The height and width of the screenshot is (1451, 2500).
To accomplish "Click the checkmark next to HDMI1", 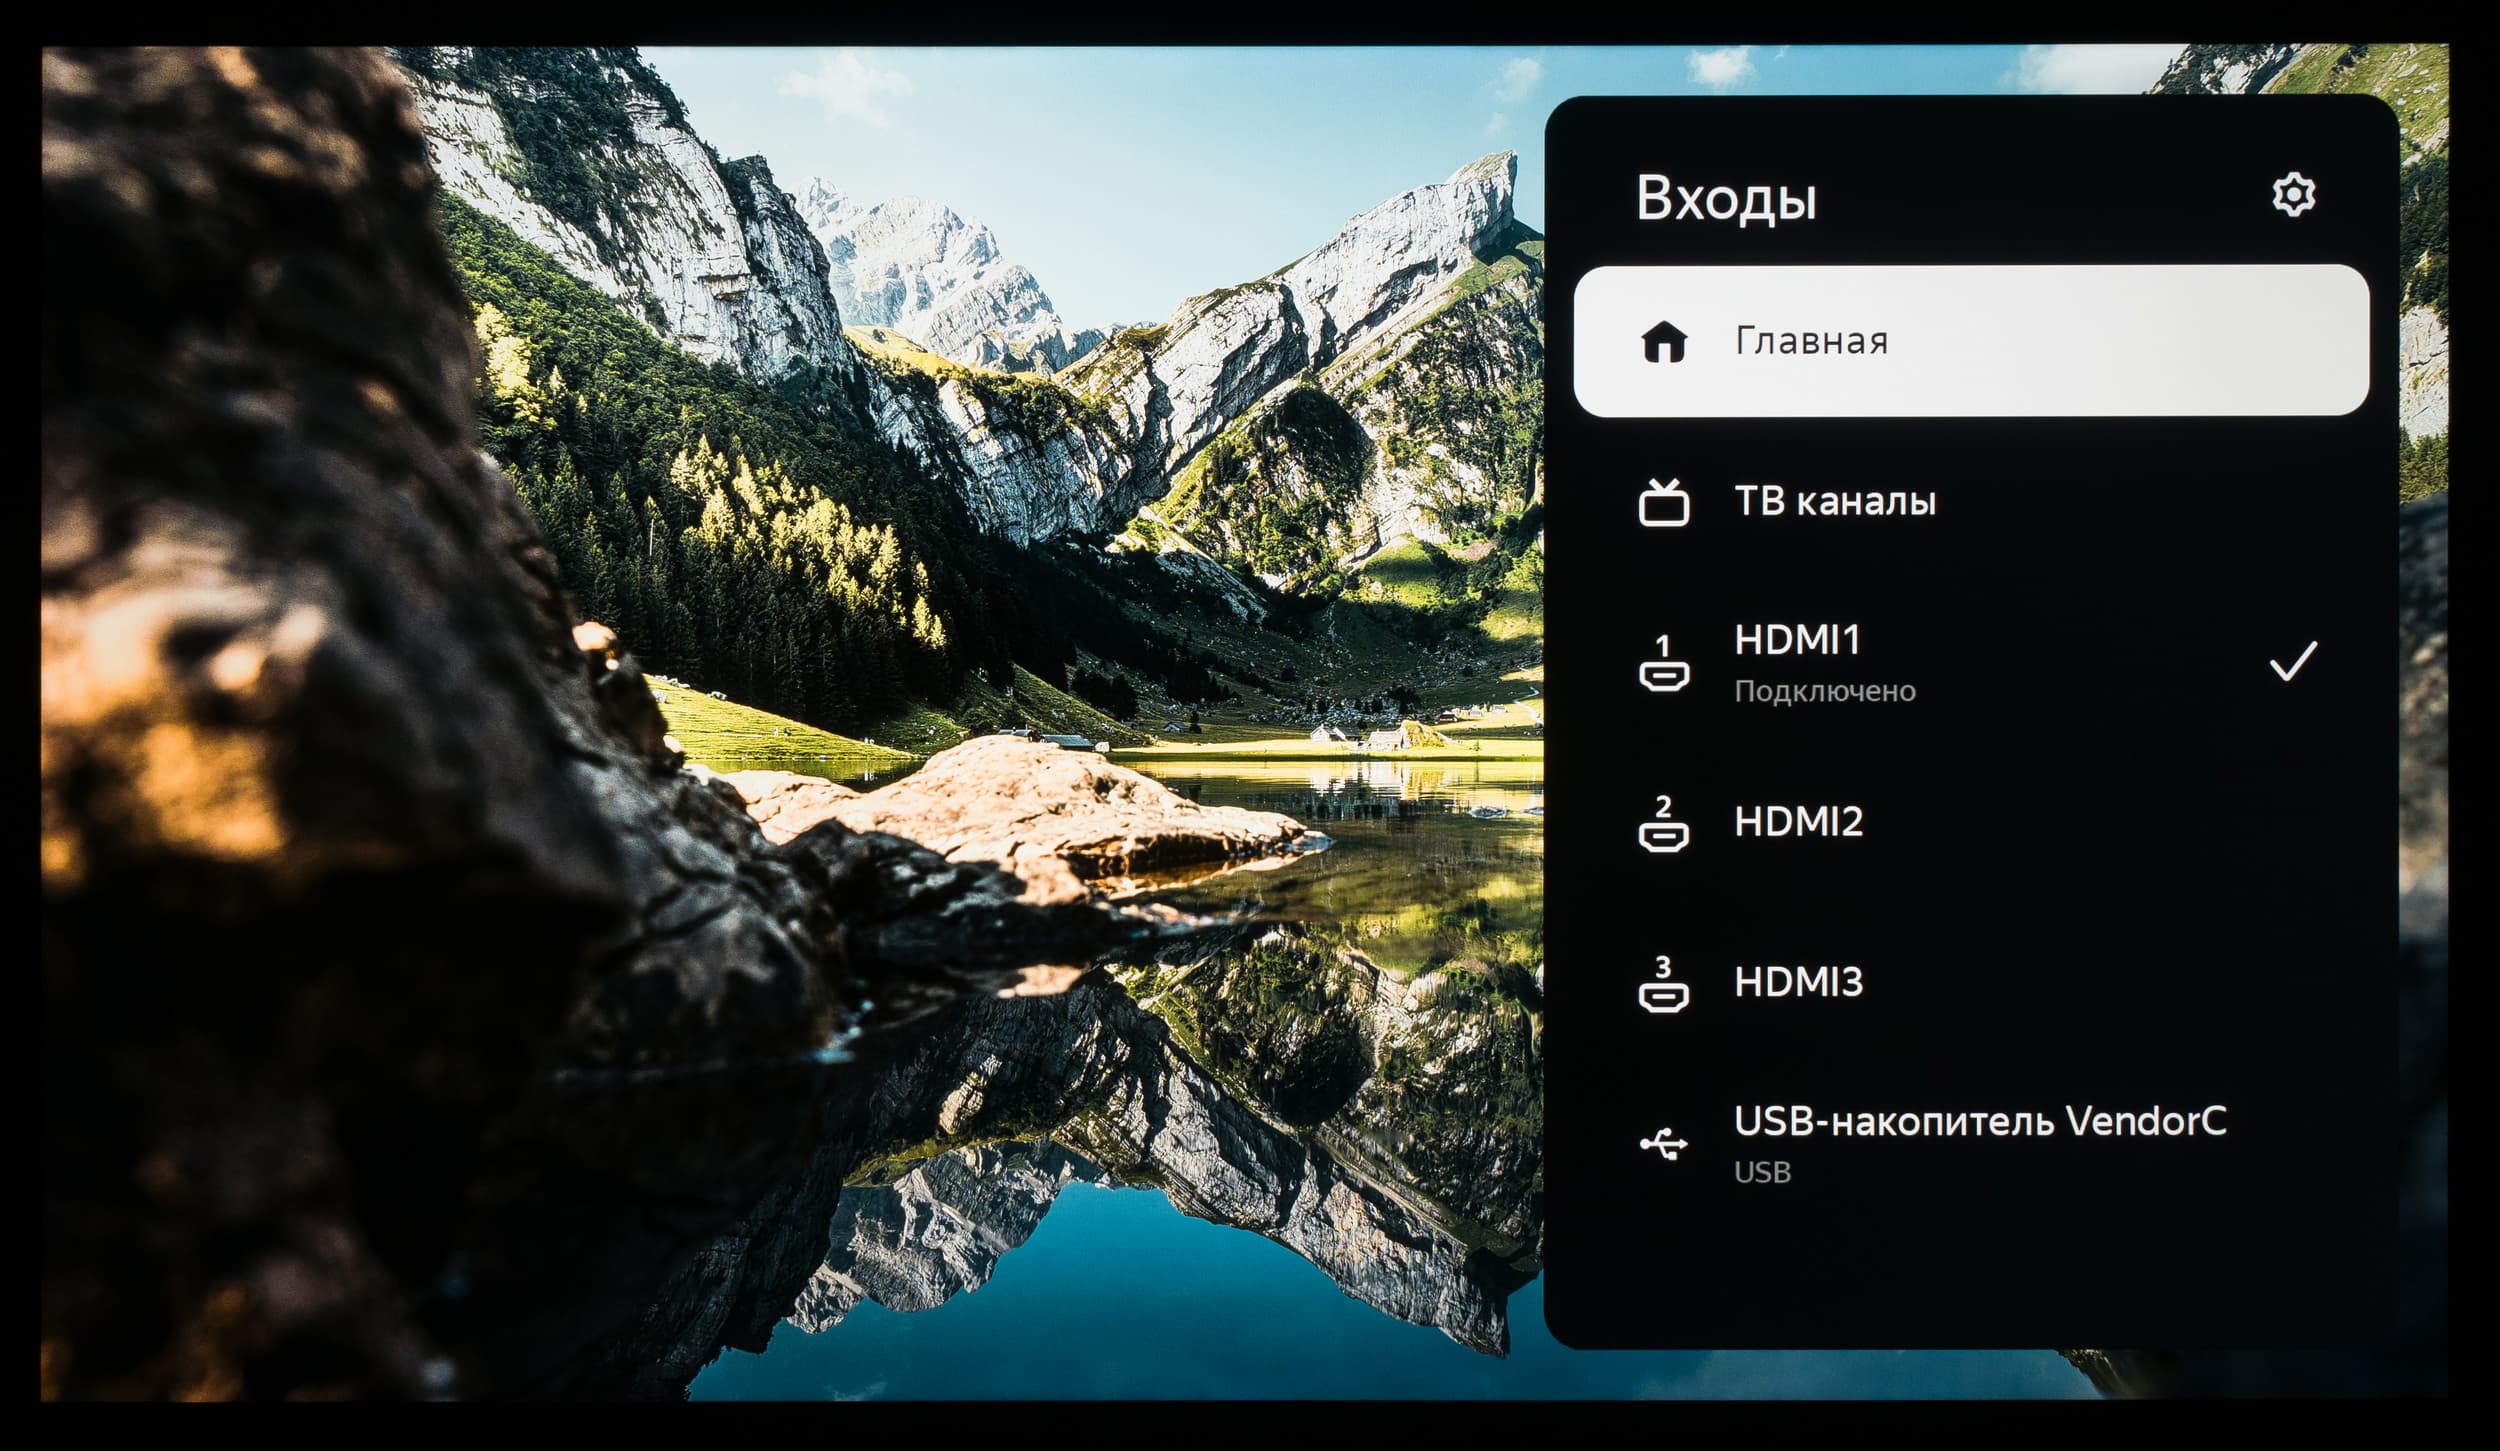I will pos(2292,662).
